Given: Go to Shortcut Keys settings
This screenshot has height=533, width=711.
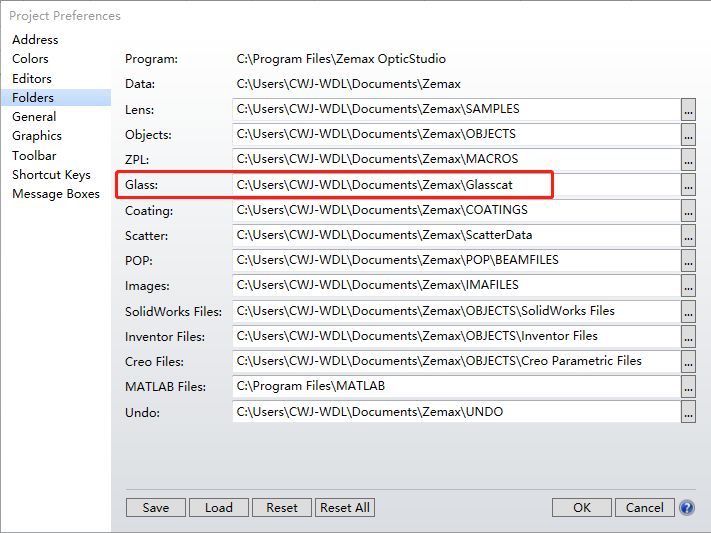Looking at the screenshot, I should (x=51, y=175).
